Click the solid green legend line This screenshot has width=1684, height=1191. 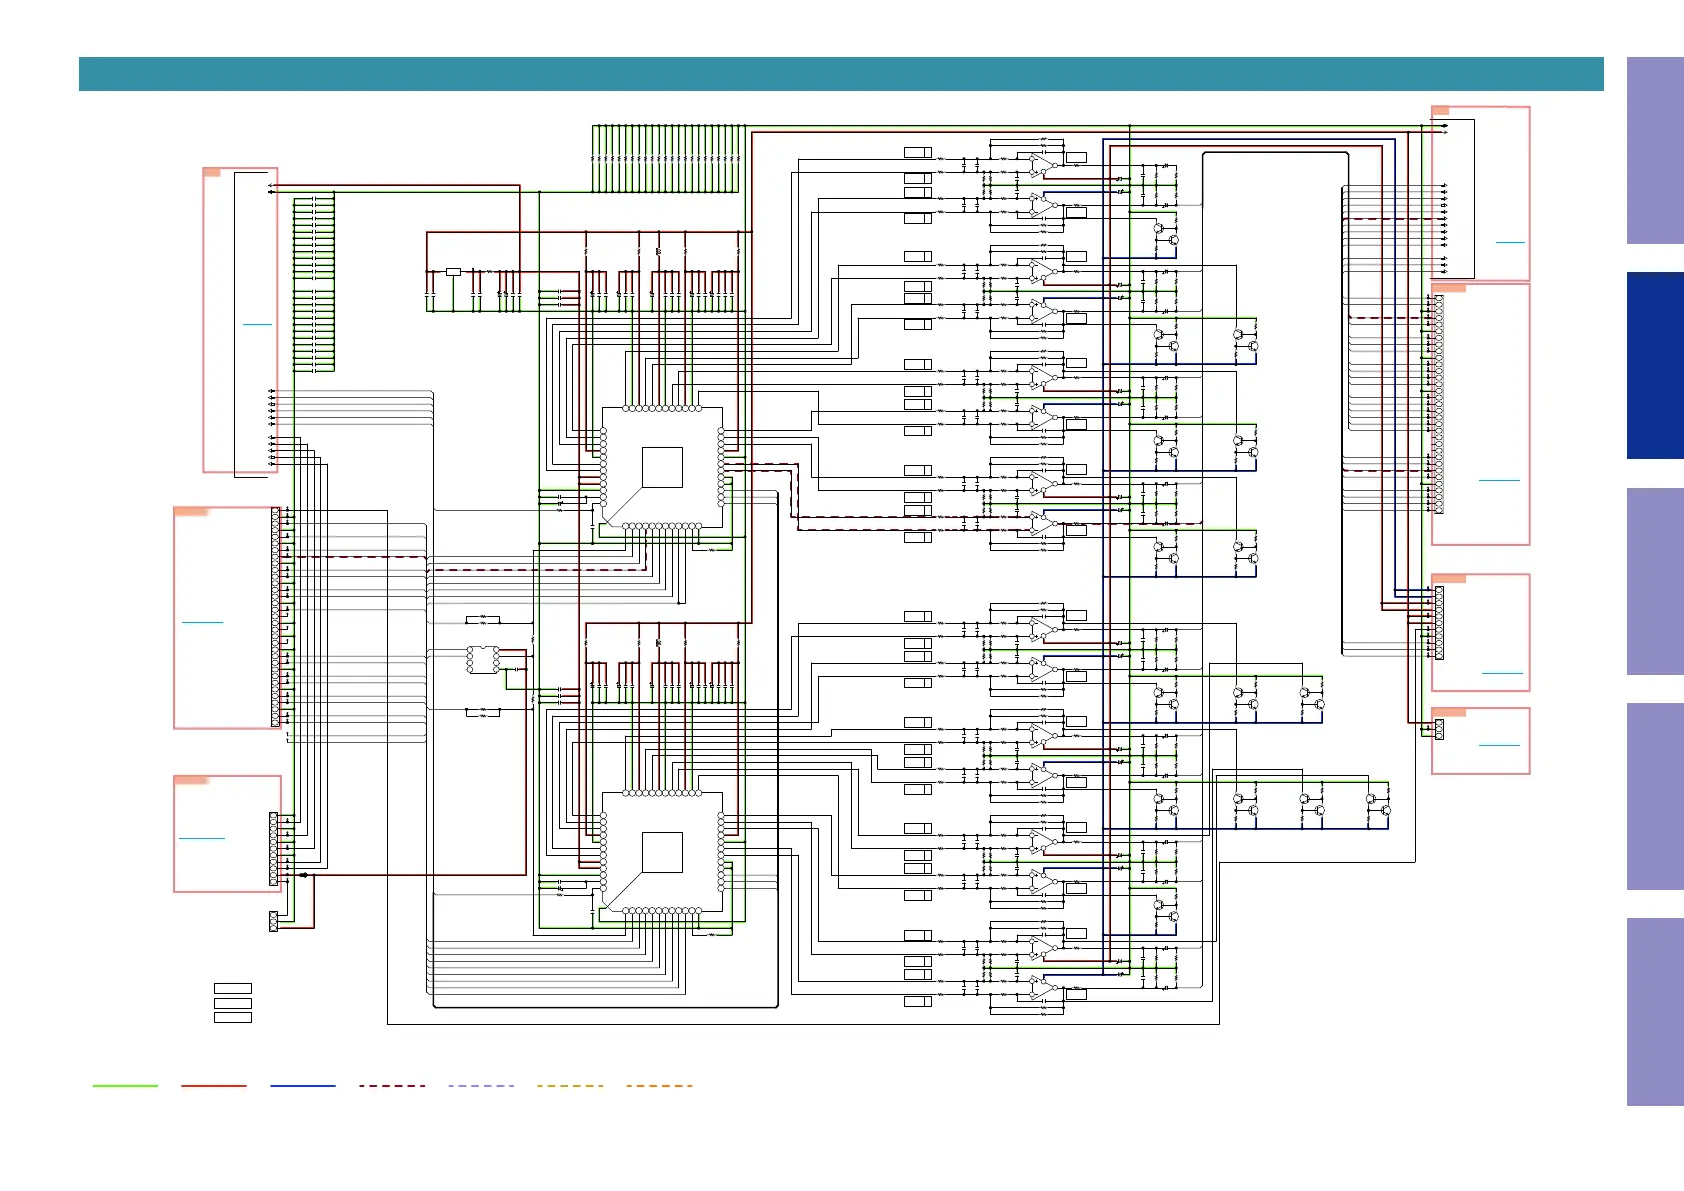click(x=125, y=1085)
